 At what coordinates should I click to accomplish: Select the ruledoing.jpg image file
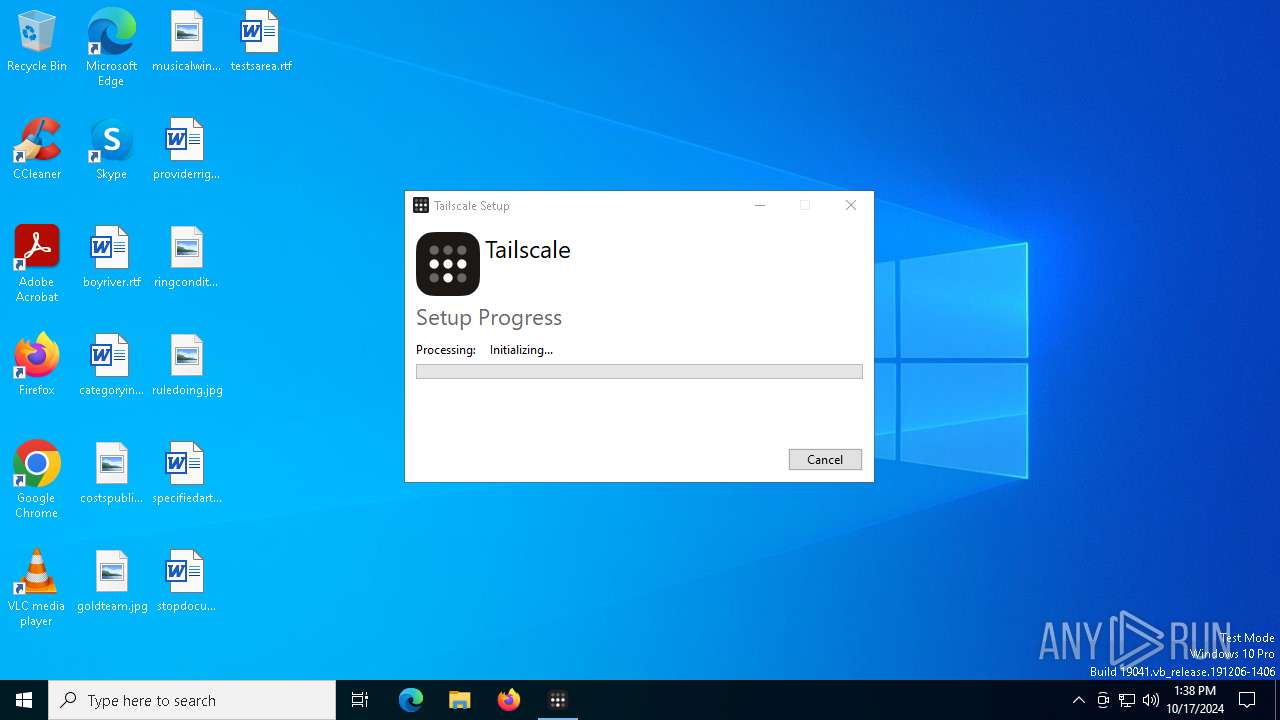point(186,366)
